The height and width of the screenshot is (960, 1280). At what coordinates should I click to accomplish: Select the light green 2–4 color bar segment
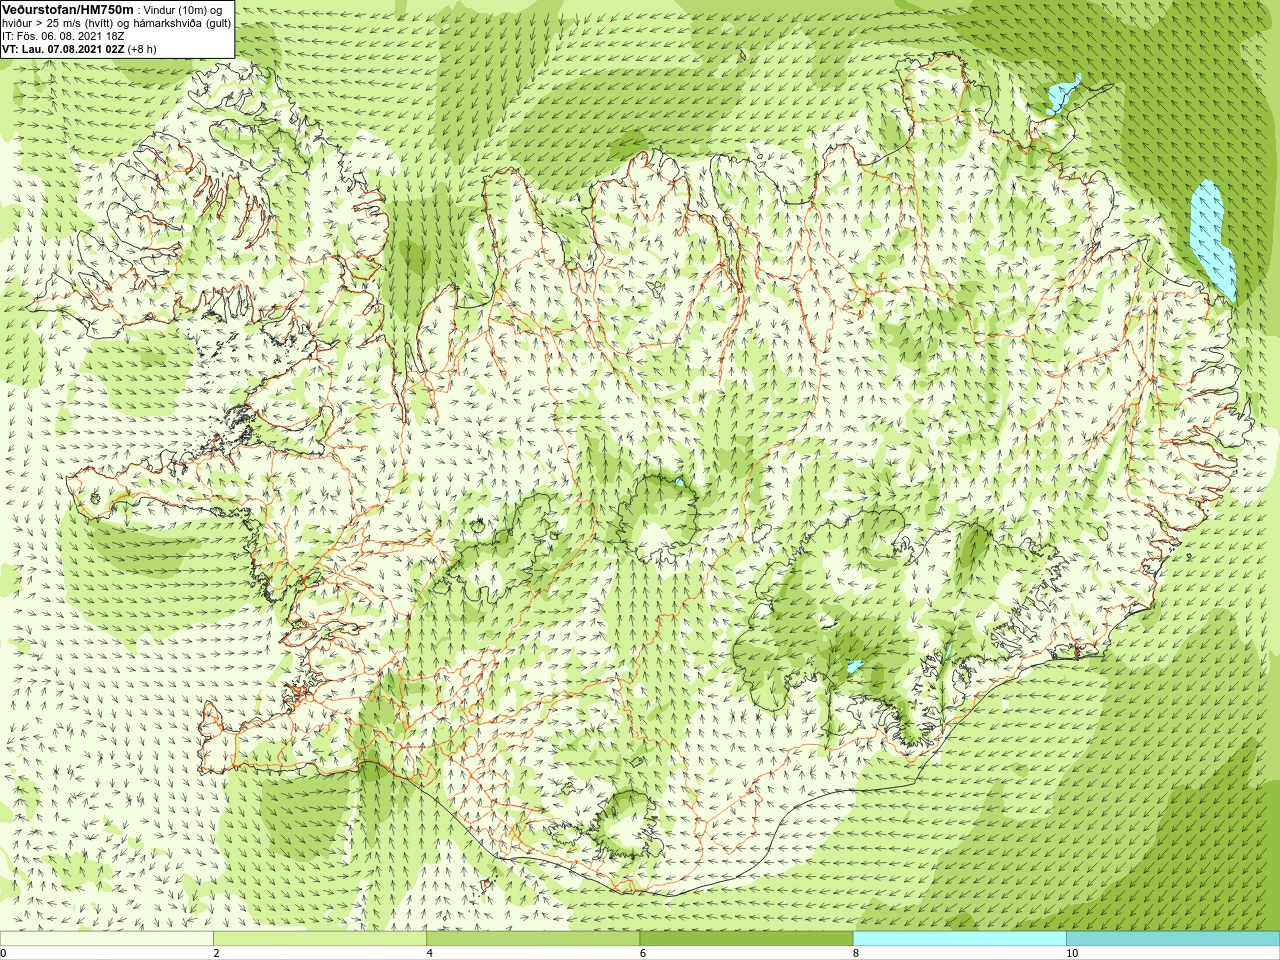(320, 939)
